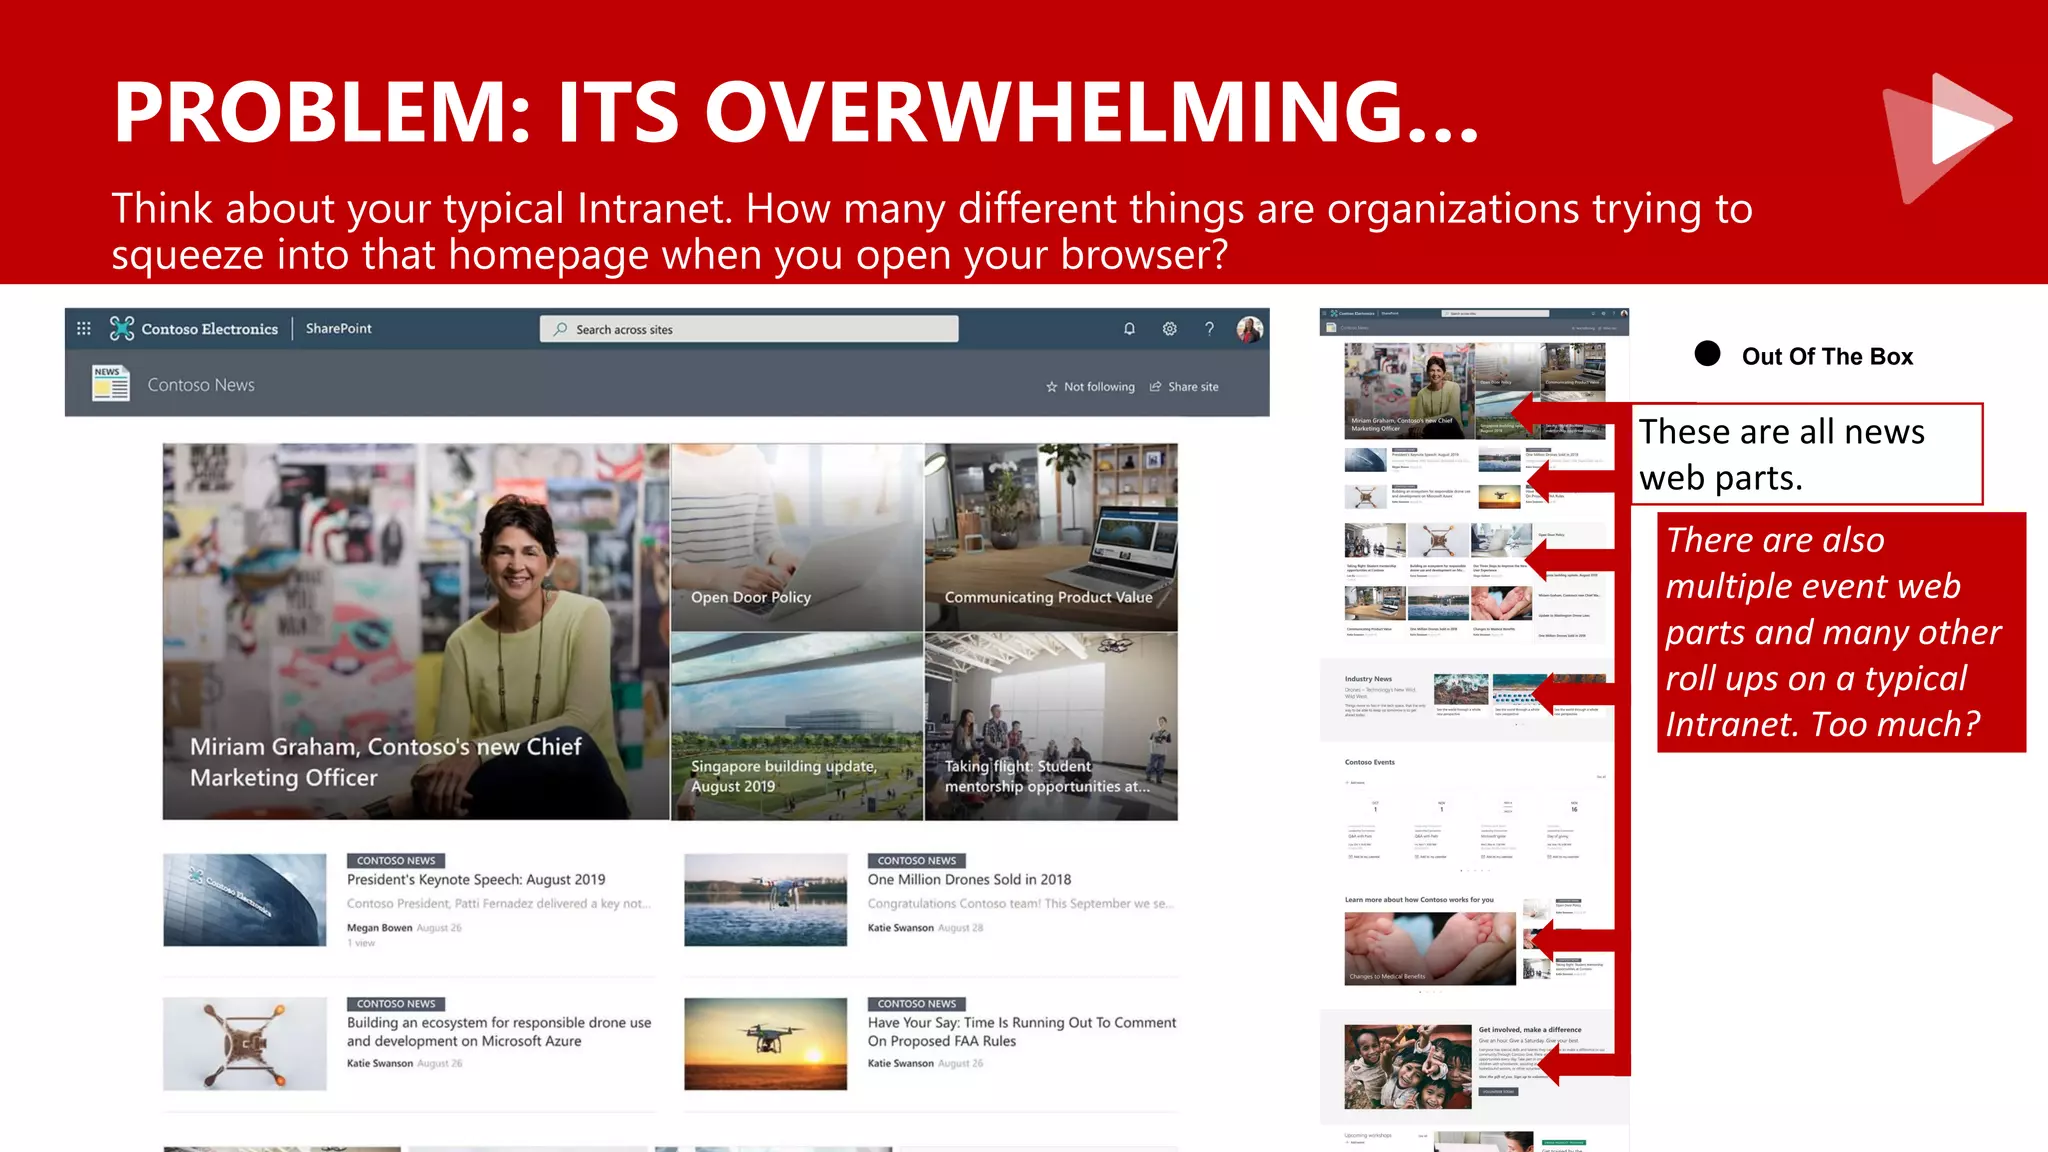Viewport: 2048px width, 1152px height.
Task: Open the help question mark icon
Action: click(x=1209, y=328)
